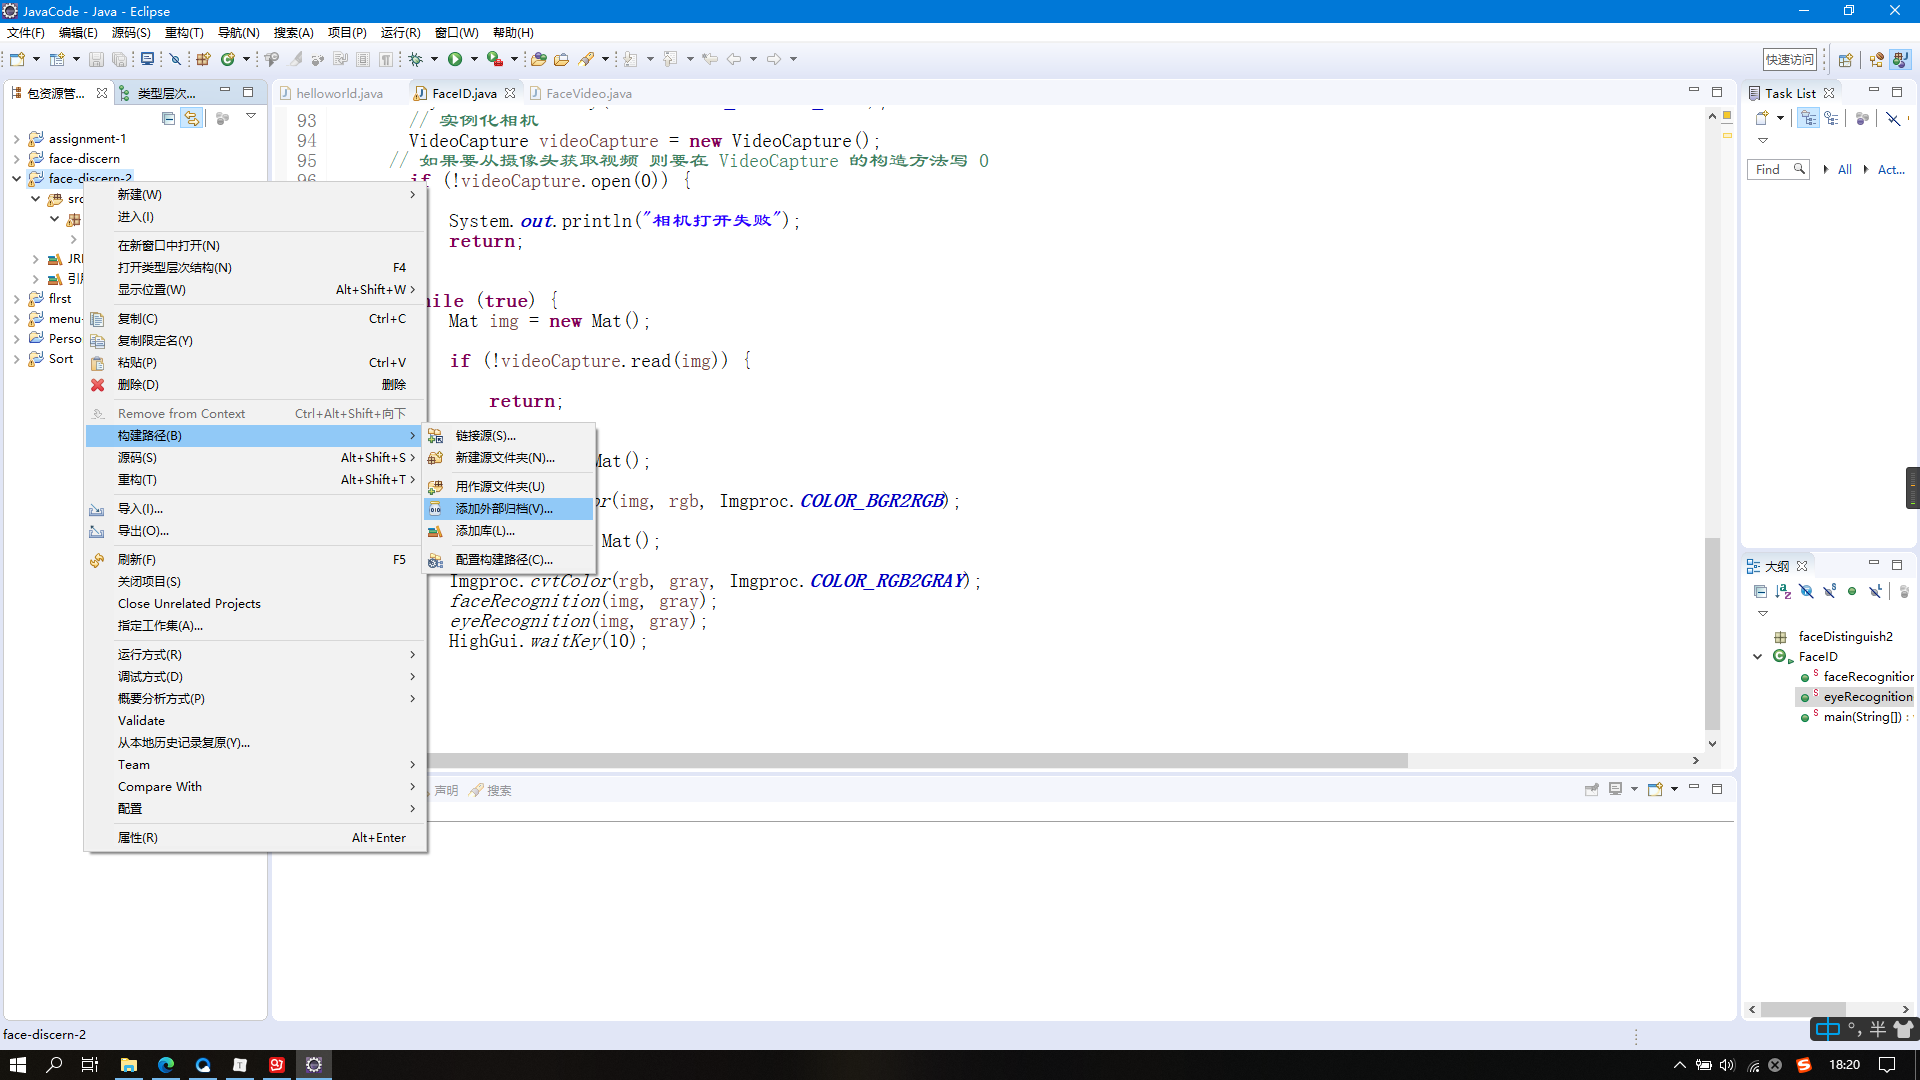This screenshot has width=1920, height=1080.
Task: Click the taskbar Search icon
Action: (54, 1065)
